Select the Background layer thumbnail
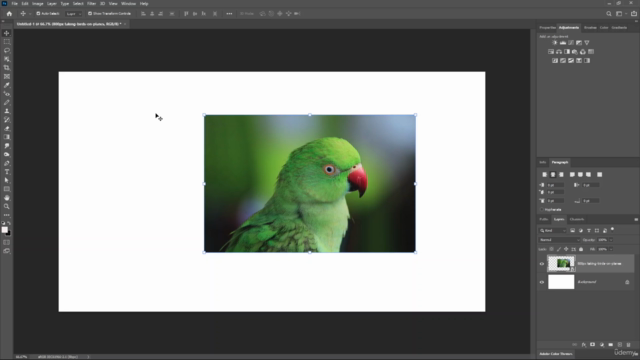The image size is (640, 360). coord(561,282)
